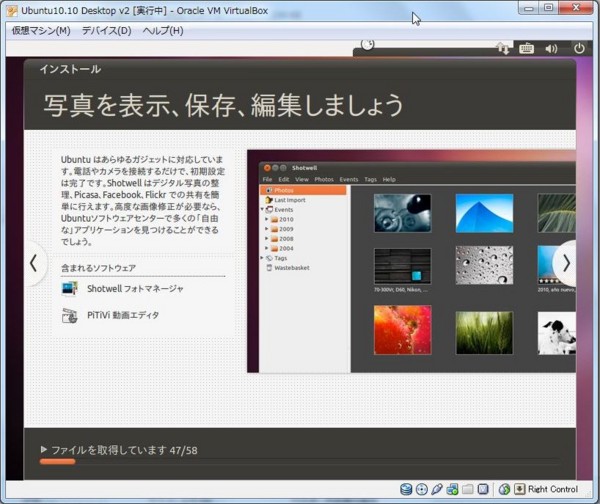Click the water droplets photo thumbnail

pos(484,265)
